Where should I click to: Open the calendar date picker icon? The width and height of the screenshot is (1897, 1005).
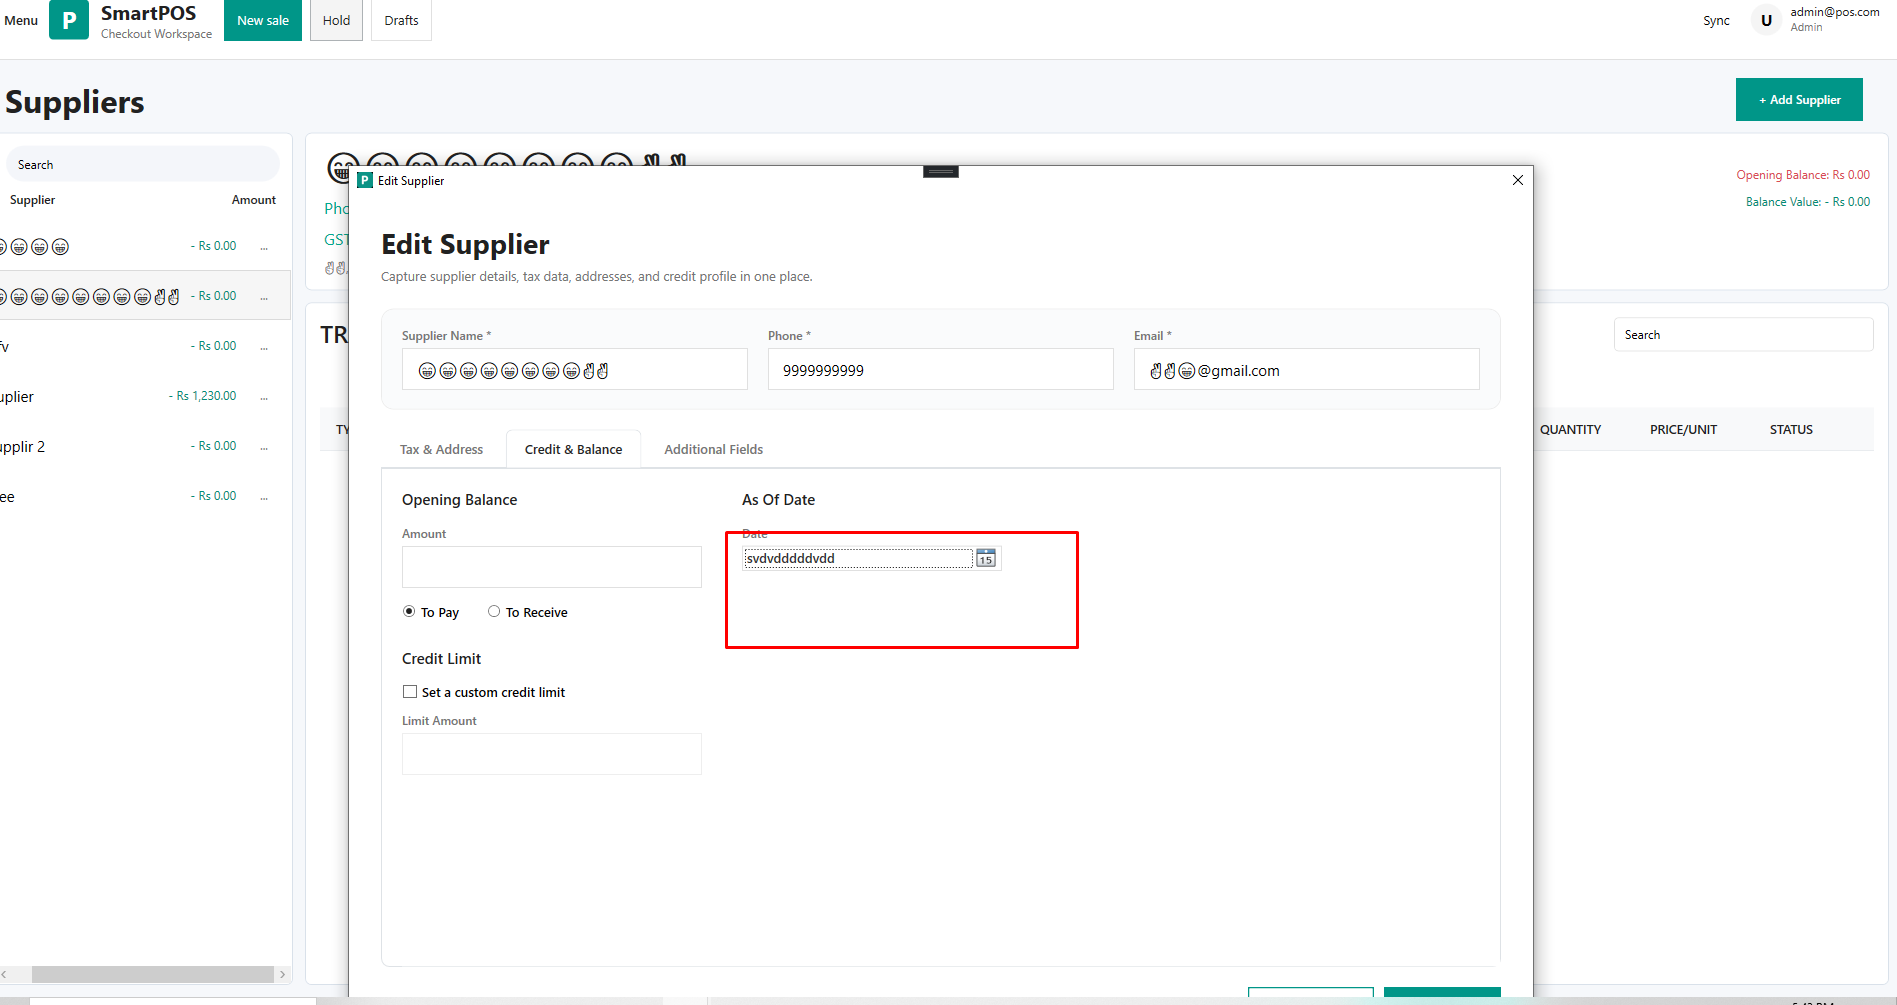[985, 558]
